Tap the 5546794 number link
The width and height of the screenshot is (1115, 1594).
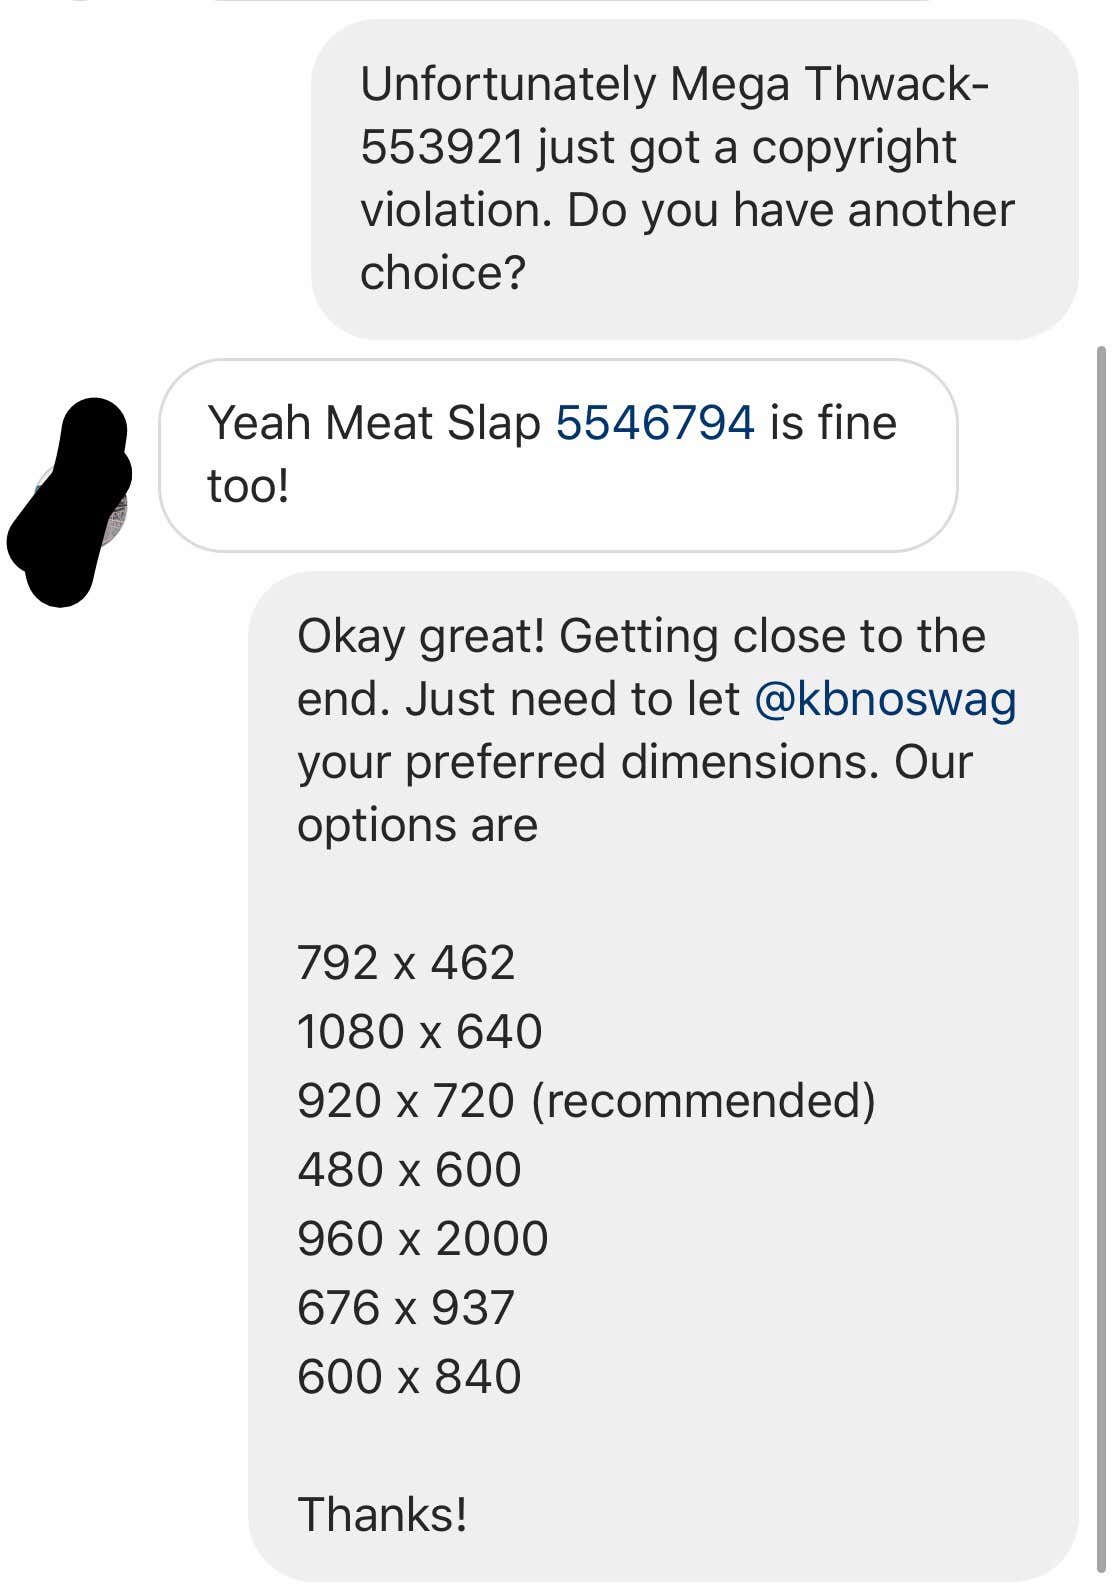[654, 423]
